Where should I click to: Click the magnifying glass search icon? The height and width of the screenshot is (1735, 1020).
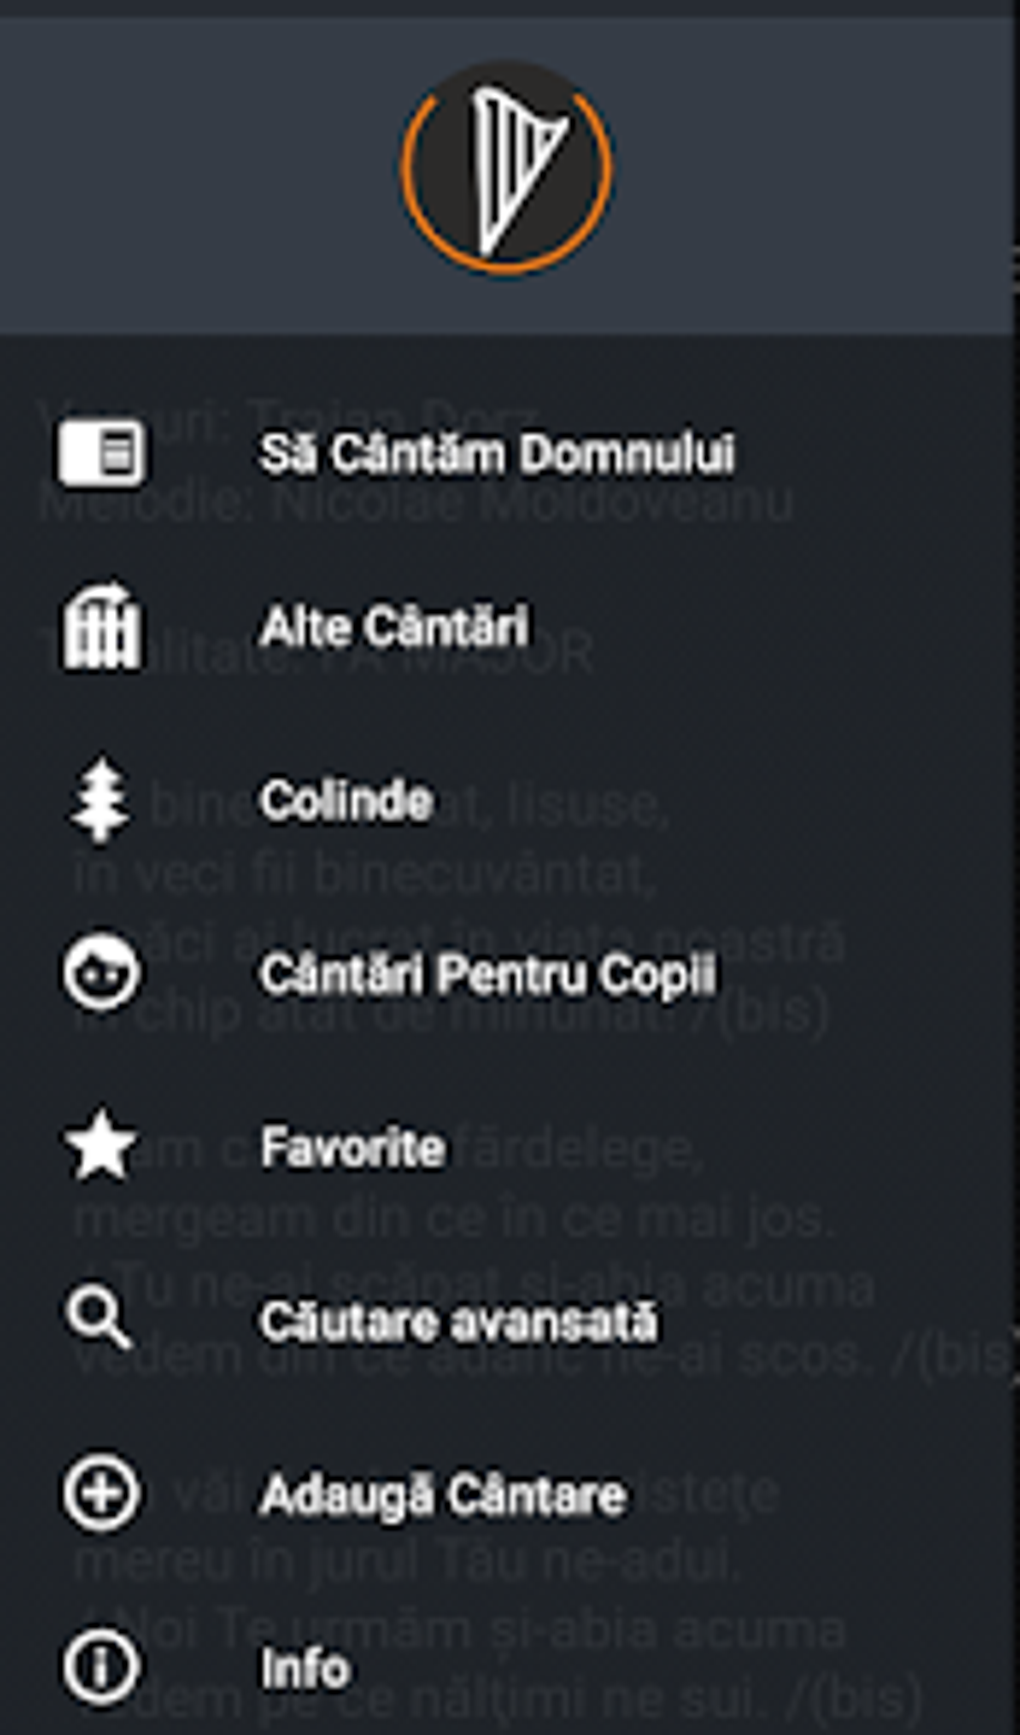98,1319
